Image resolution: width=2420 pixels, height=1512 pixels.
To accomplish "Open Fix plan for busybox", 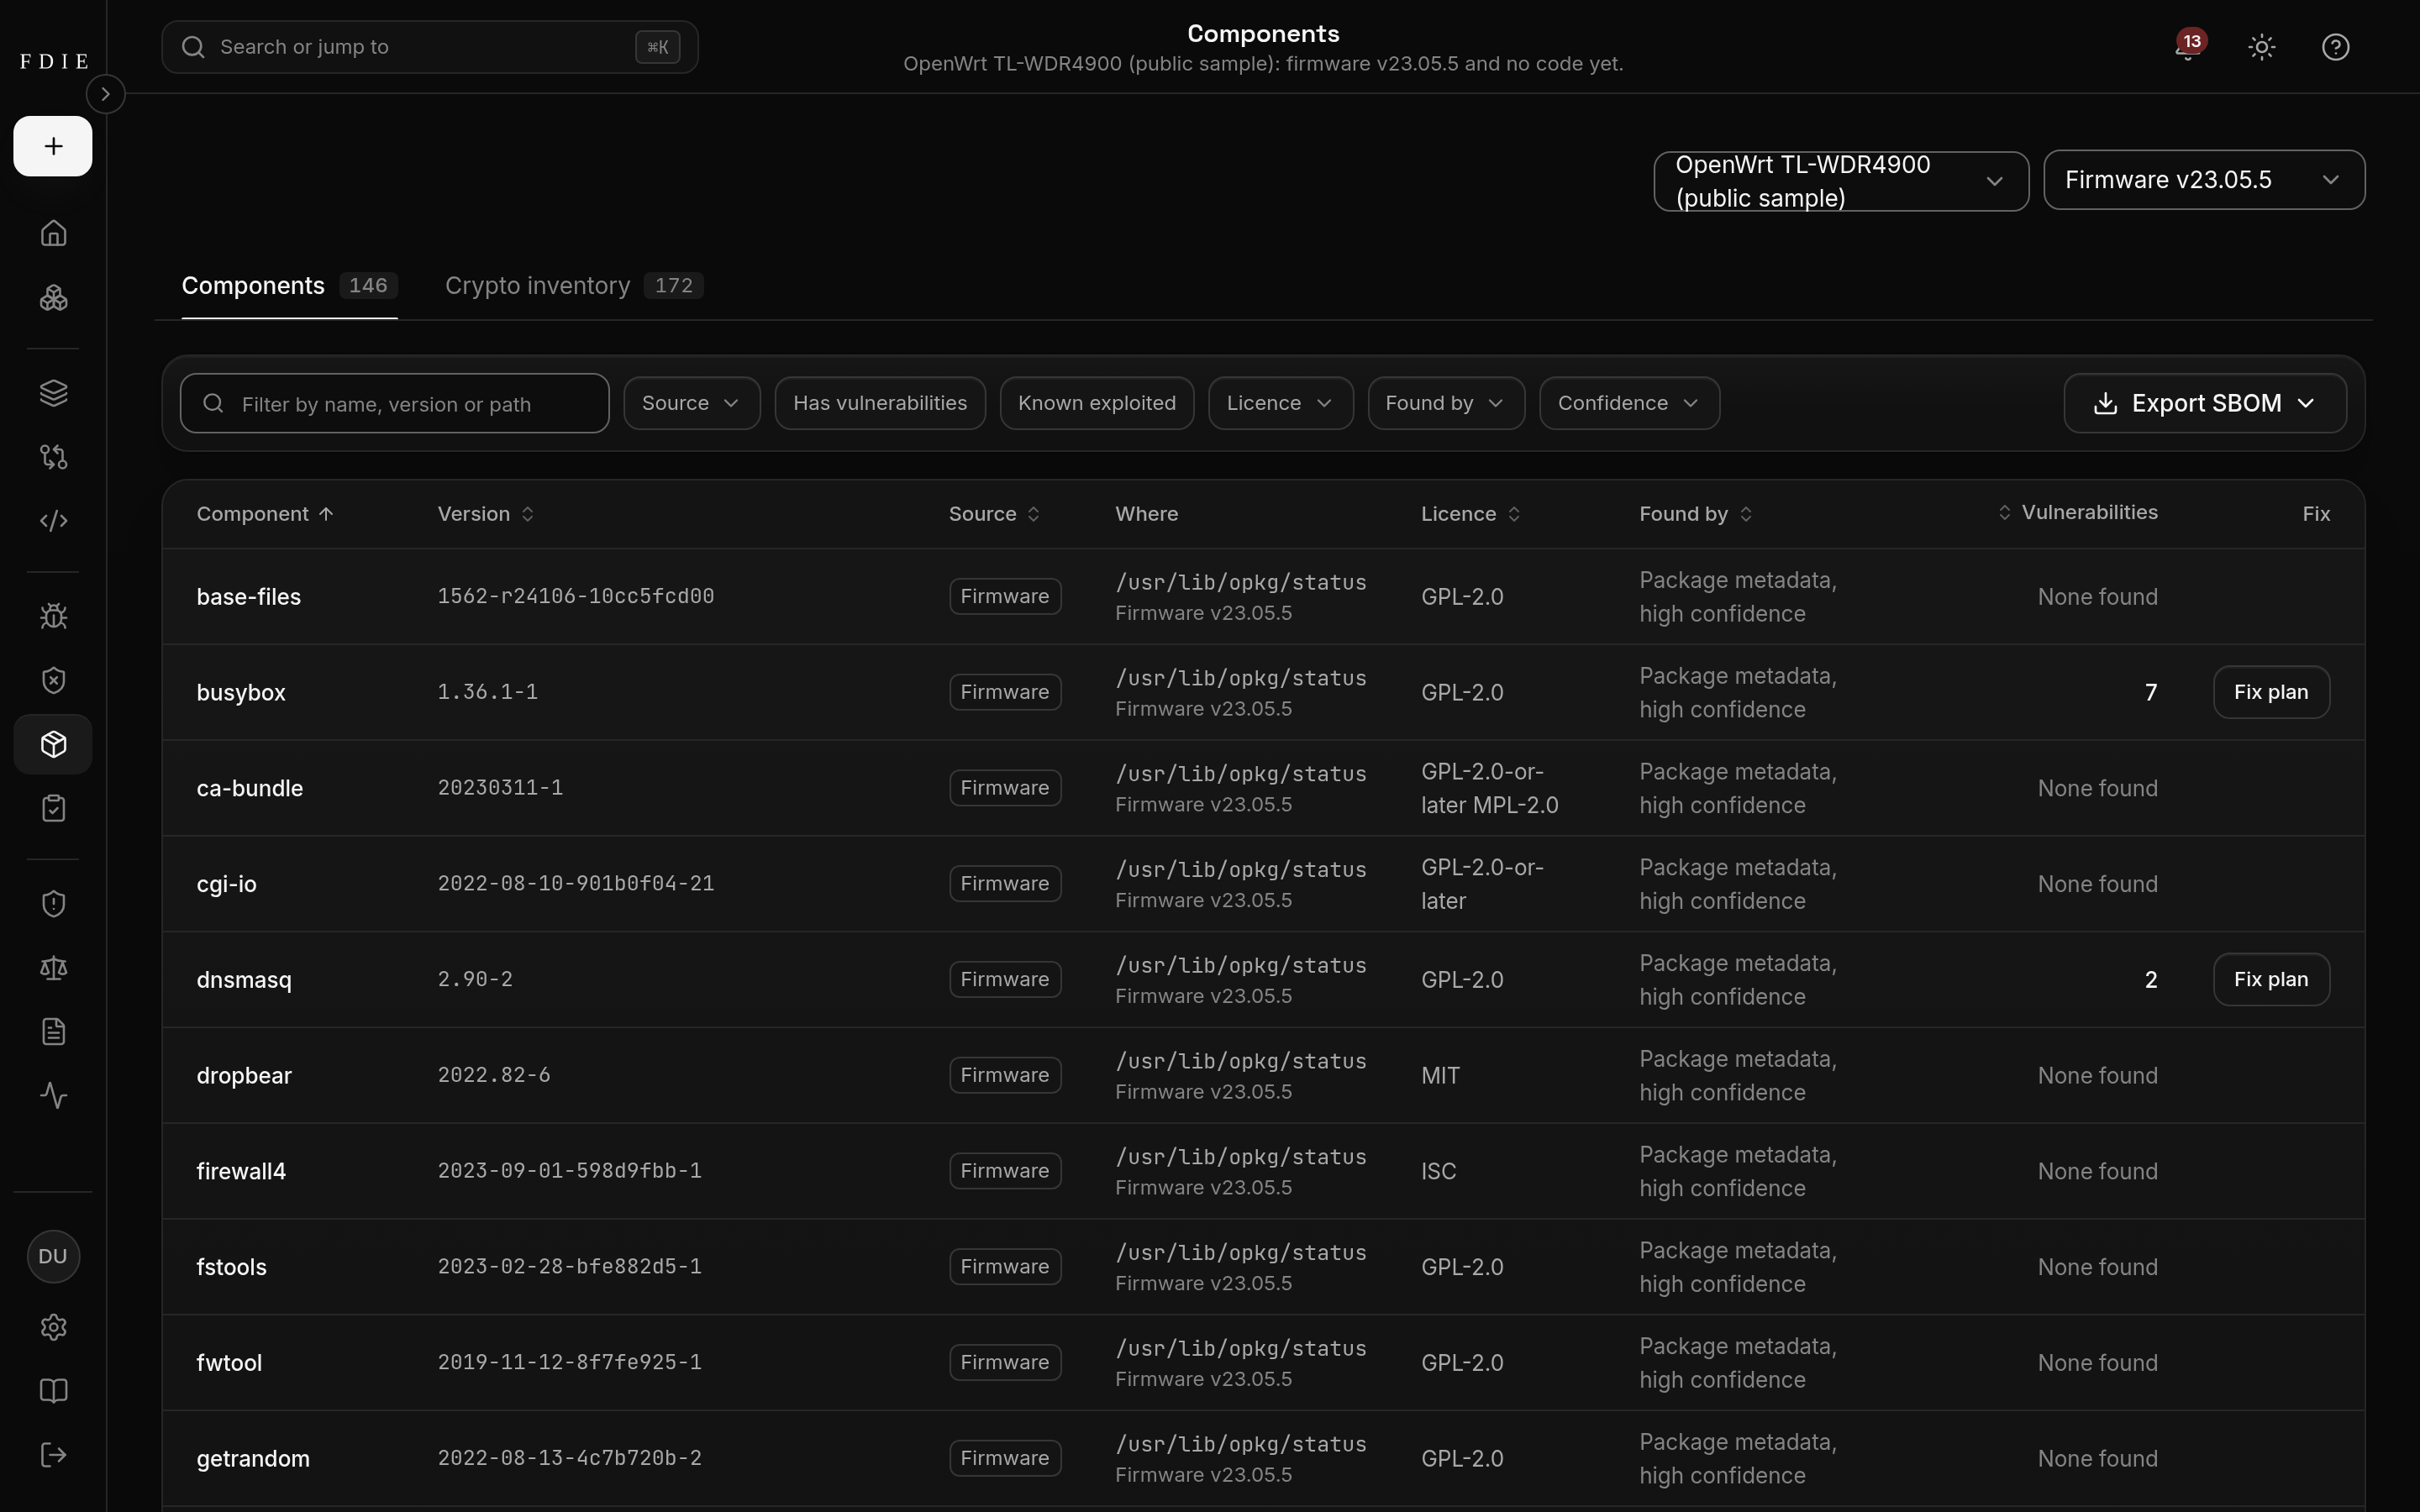I will 2271,692.
